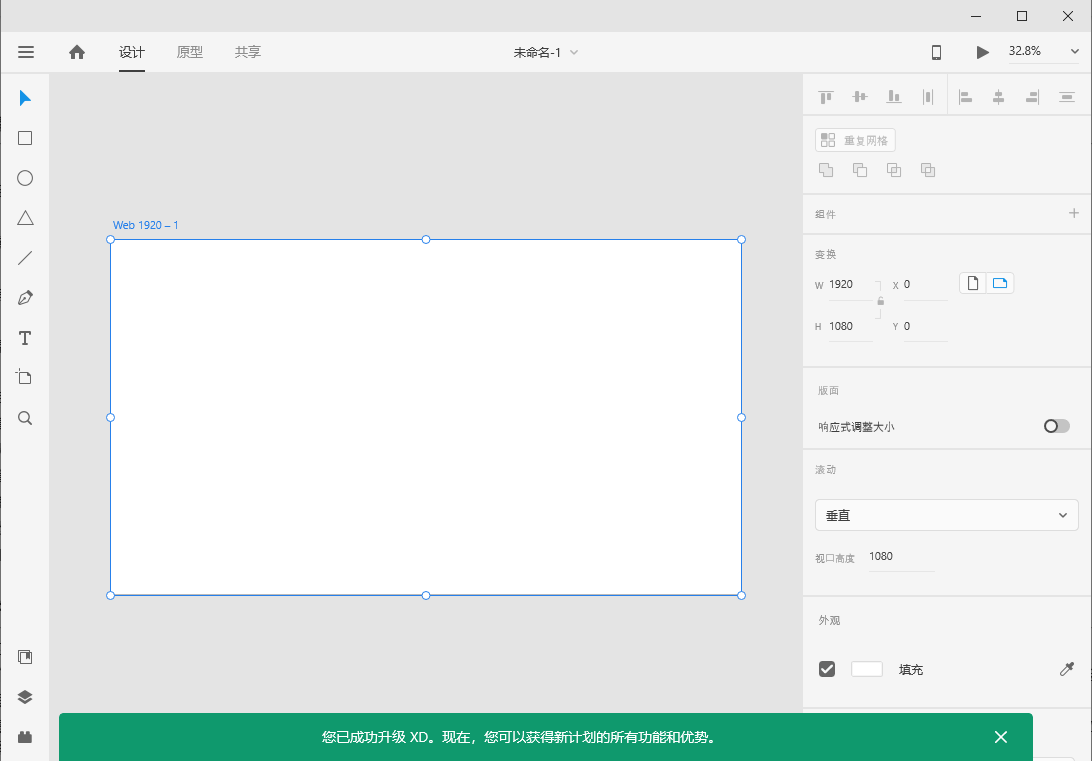Switch to the 原型 tab
The image size is (1092, 761).
point(190,52)
